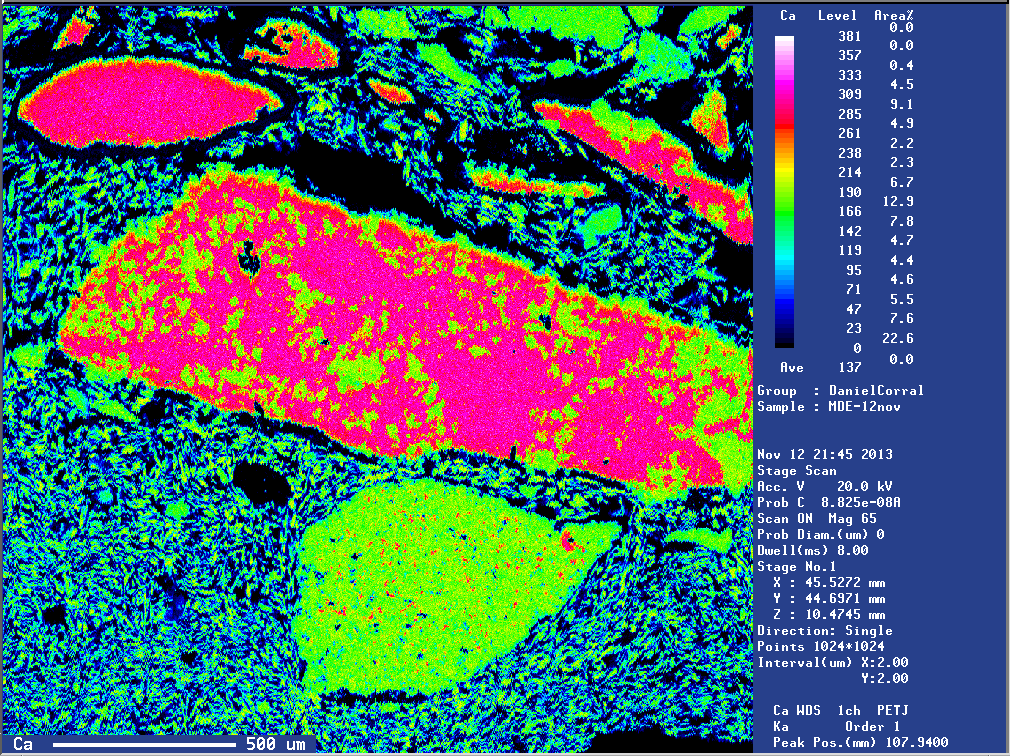Click the area percentage "4.9"
Viewport: 1010px width, 756px height.
pyautogui.click(x=901, y=123)
